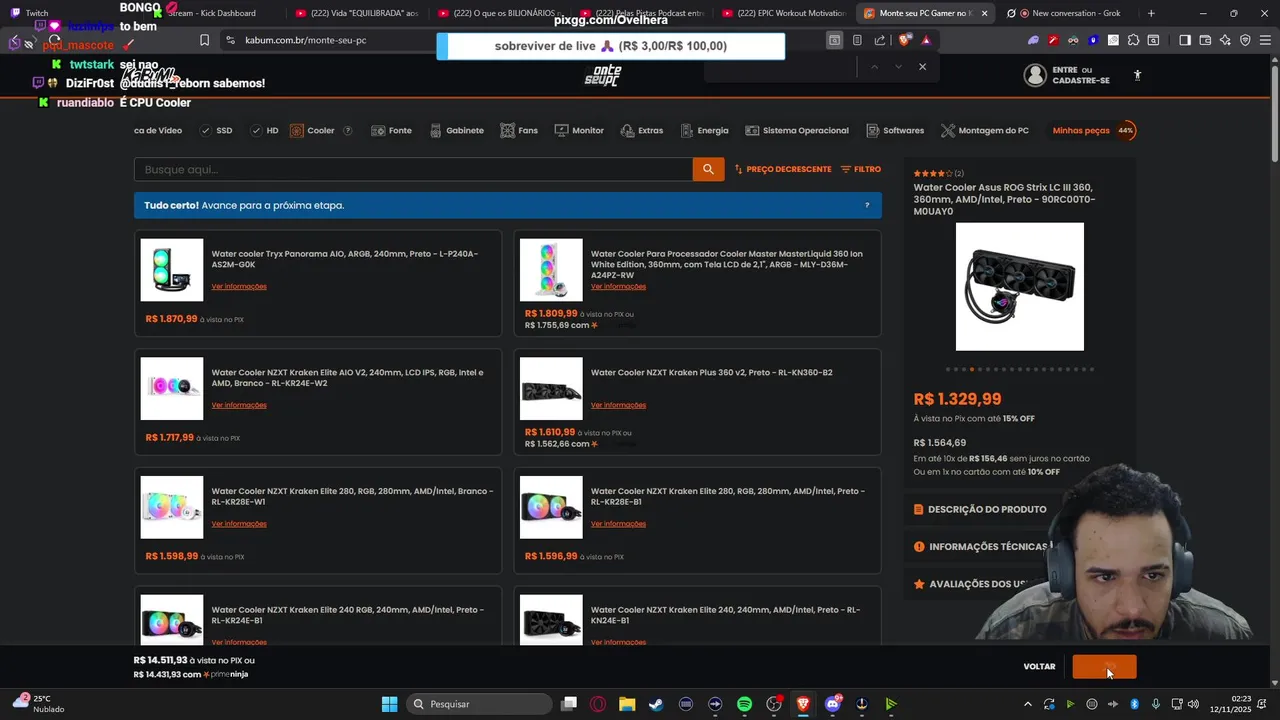Click the Brave Shields lion icon

[905, 40]
